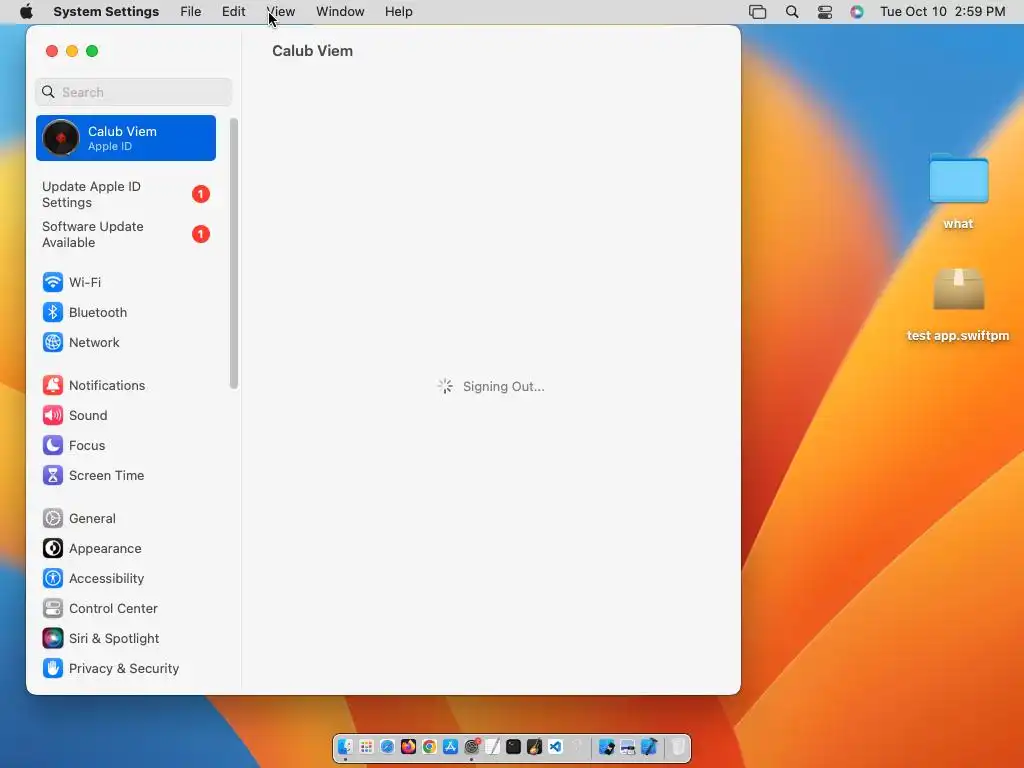Viewport: 1024px width, 768px height.
Task: Open the Screen Time hourglass icon
Action: pos(53,475)
